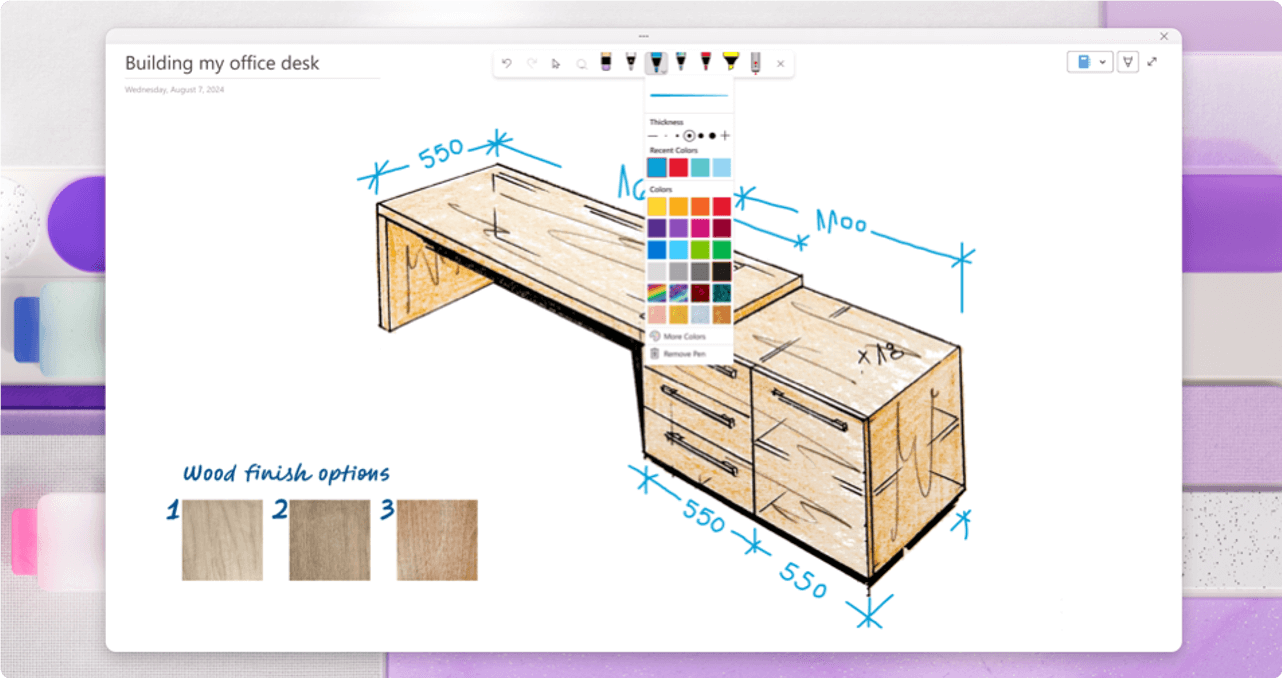1282x678 pixels.
Task: Close the drawing toolbar with the X
Action: (780, 64)
